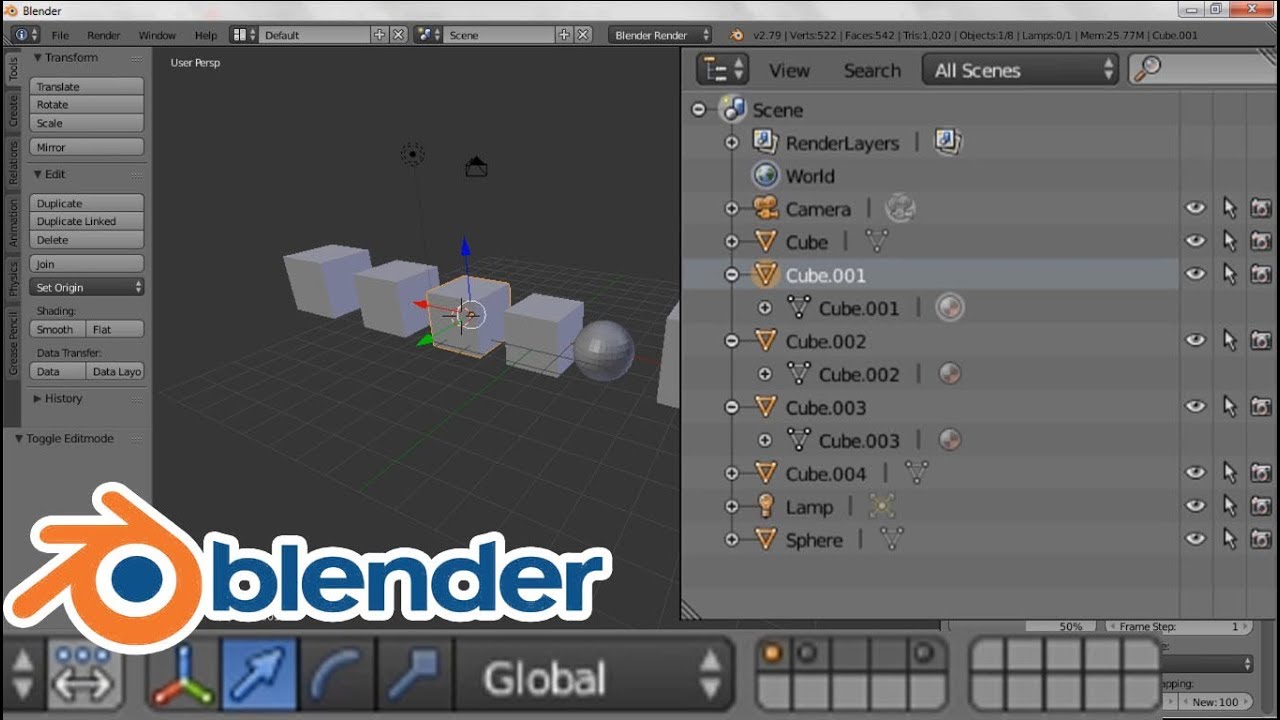Click the camera data icon beside Camera
This screenshot has height=720, width=1280.
(x=900, y=208)
